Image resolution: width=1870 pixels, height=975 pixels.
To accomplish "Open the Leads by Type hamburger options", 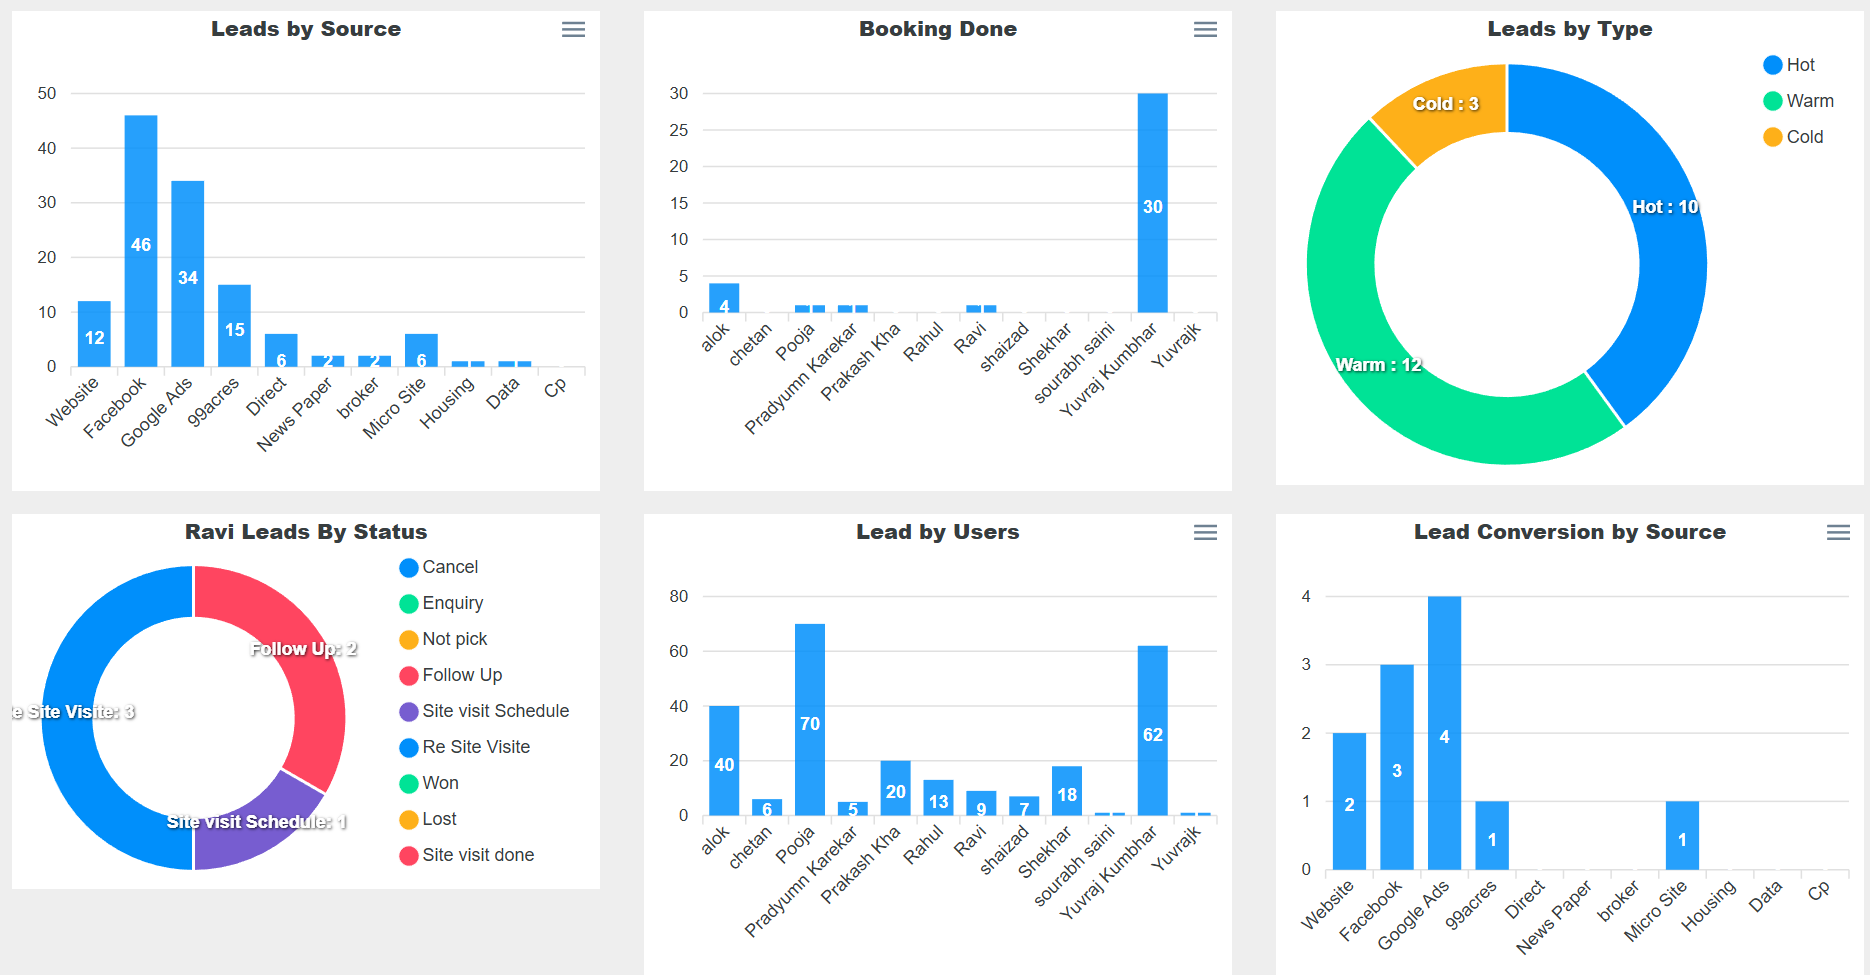I will tap(1837, 30).
